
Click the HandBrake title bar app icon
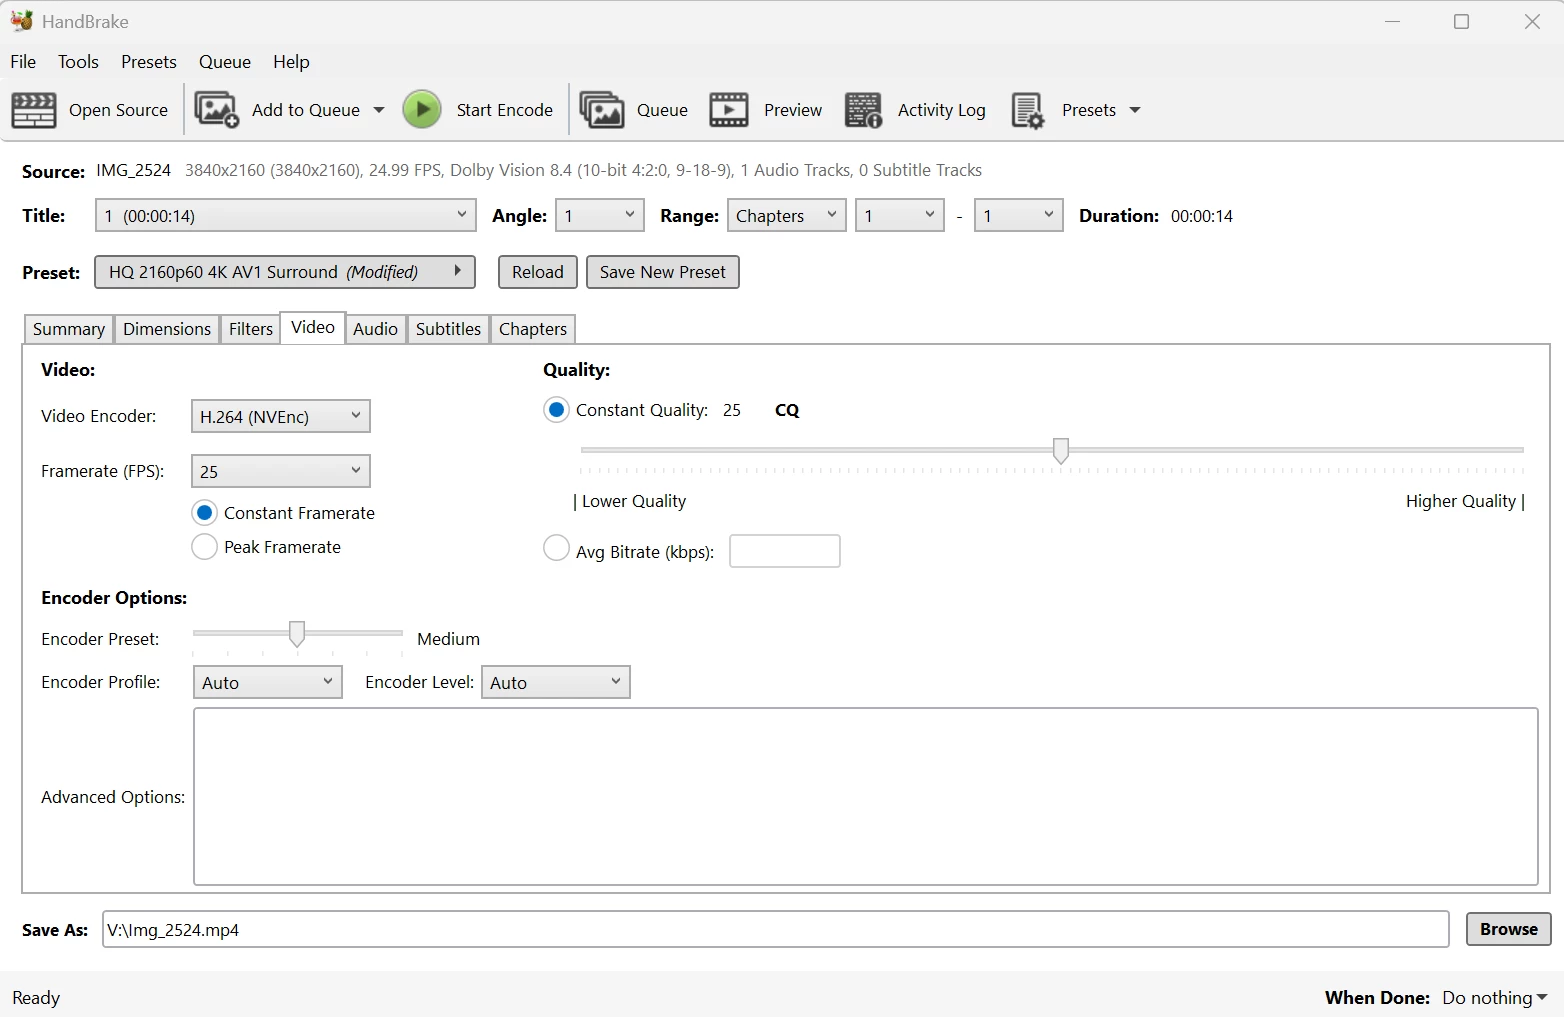pos(22,21)
